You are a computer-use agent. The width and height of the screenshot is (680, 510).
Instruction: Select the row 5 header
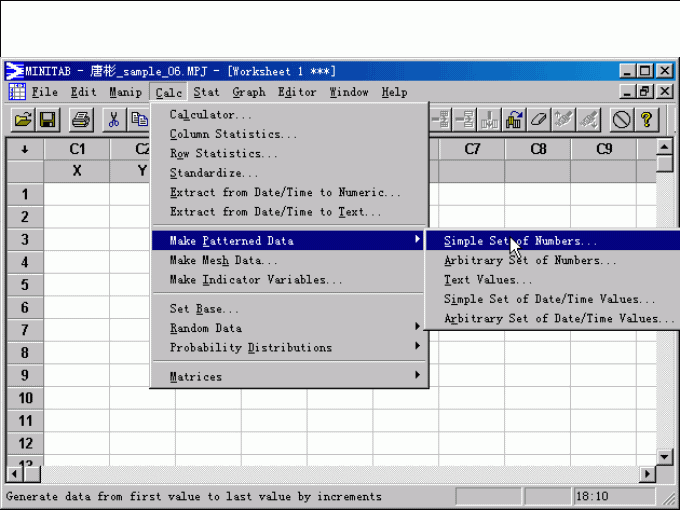tap(25, 284)
